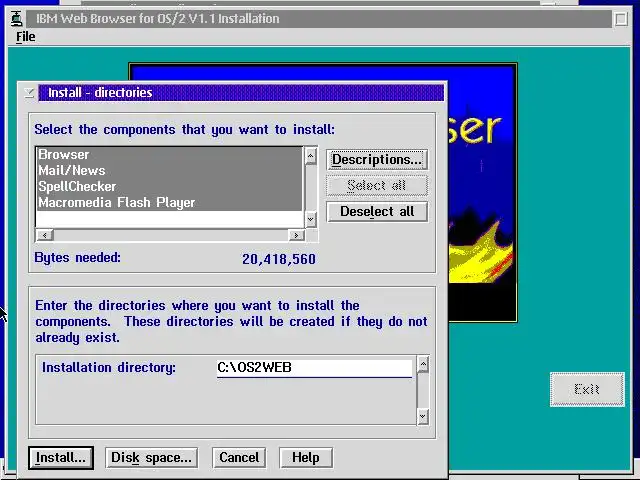Click the Select all button
This screenshot has width=640, height=480.
377,186
